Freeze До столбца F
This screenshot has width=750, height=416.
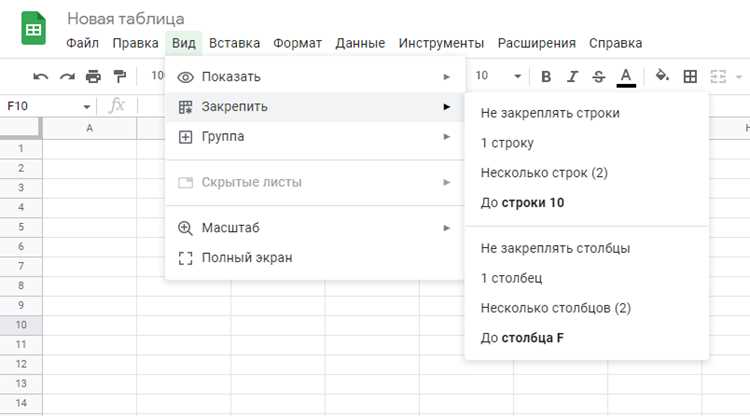click(586, 338)
